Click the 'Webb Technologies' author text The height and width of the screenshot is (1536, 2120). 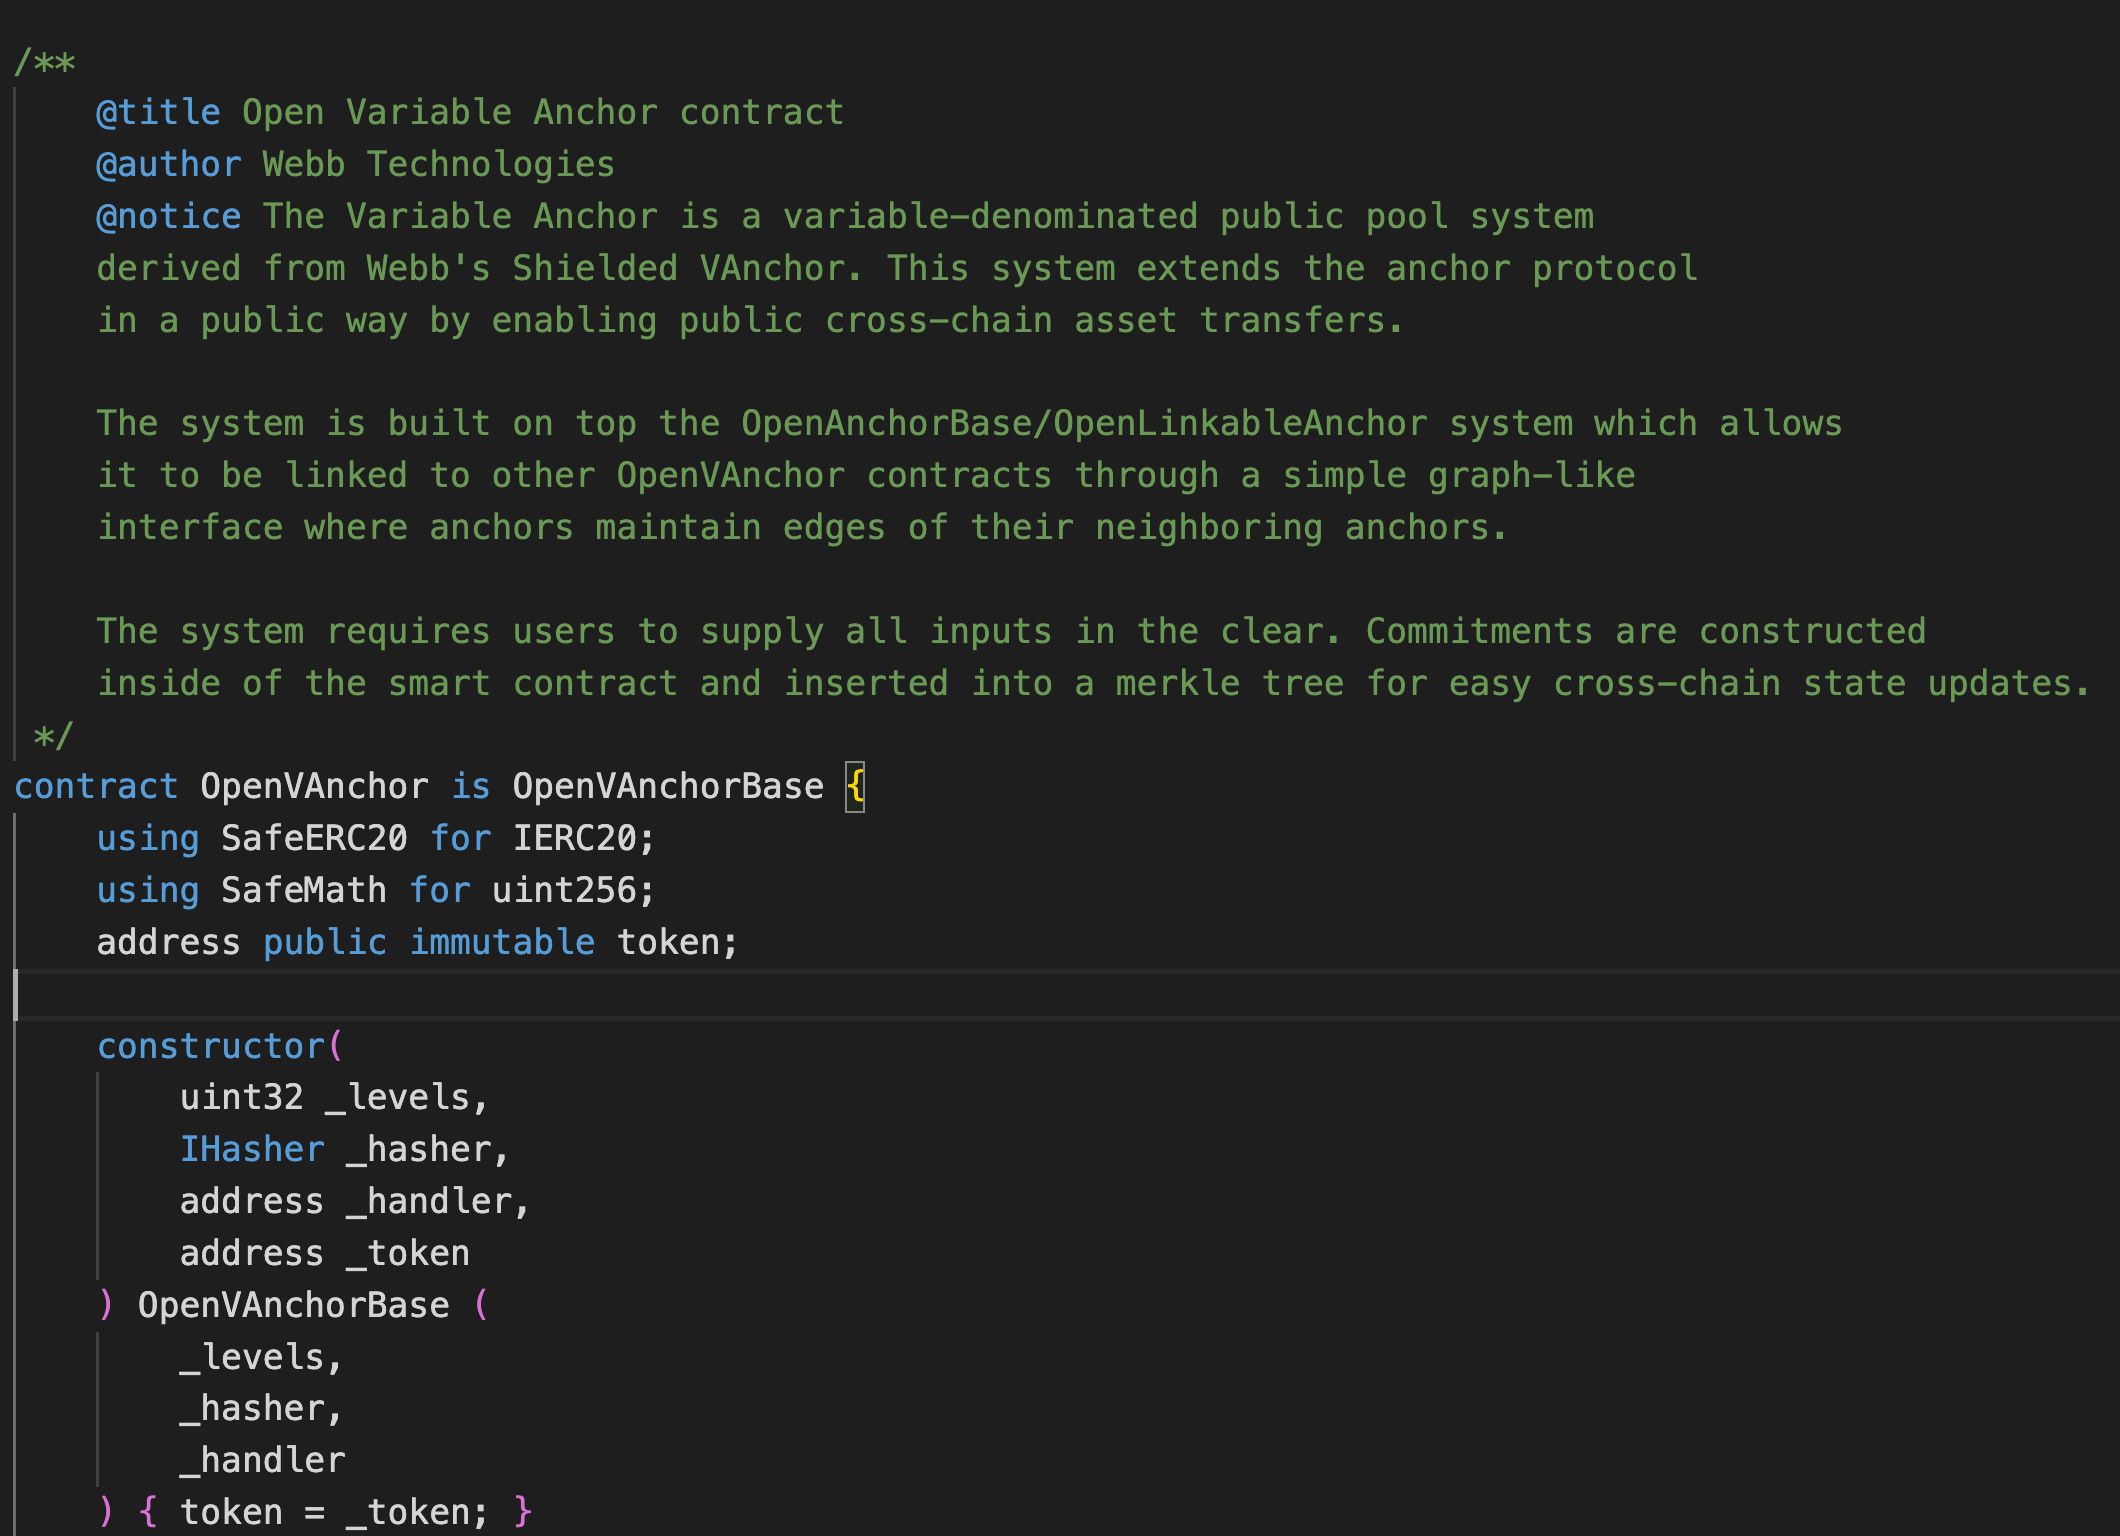point(438,164)
